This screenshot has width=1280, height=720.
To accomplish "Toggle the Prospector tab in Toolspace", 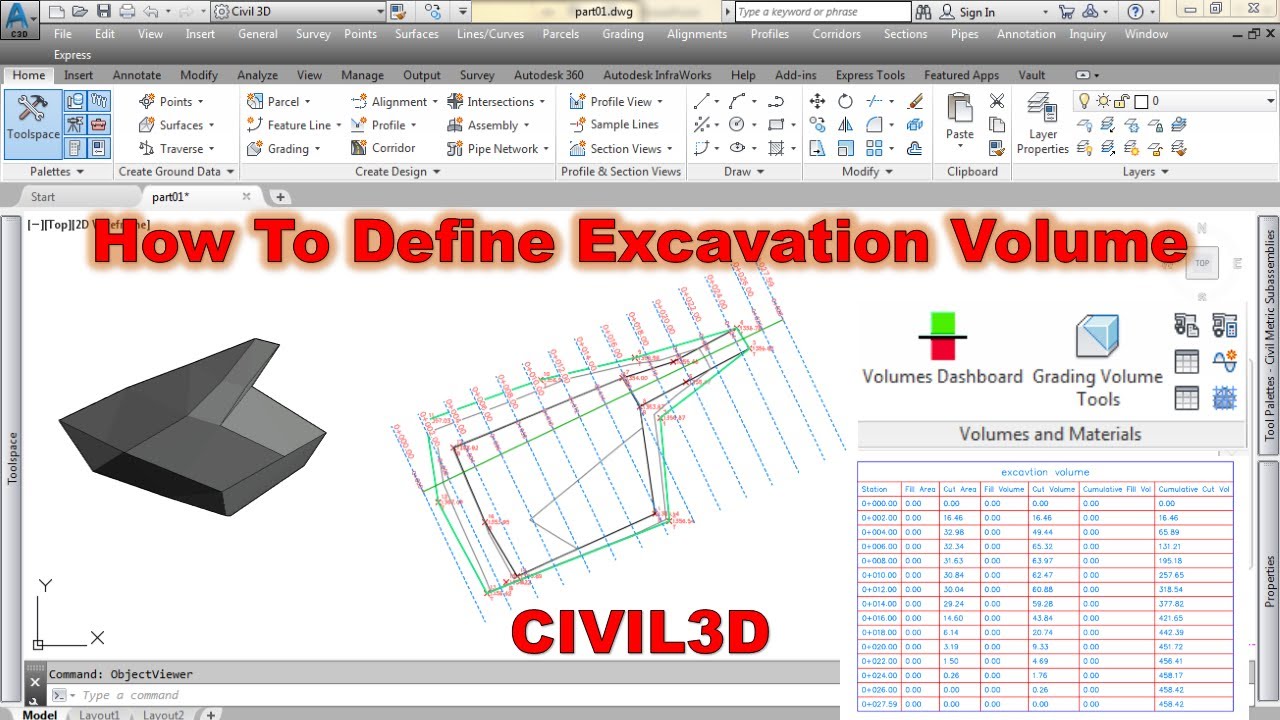I will click(76, 101).
